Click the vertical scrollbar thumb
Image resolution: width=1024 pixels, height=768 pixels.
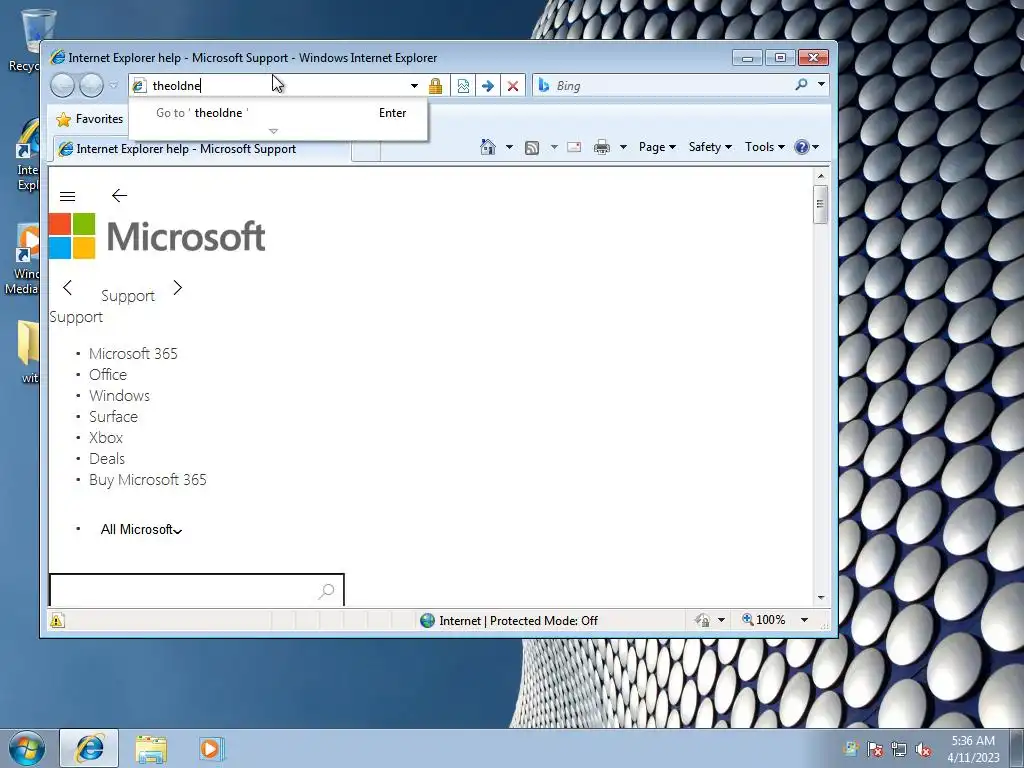click(x=821, y=204)
